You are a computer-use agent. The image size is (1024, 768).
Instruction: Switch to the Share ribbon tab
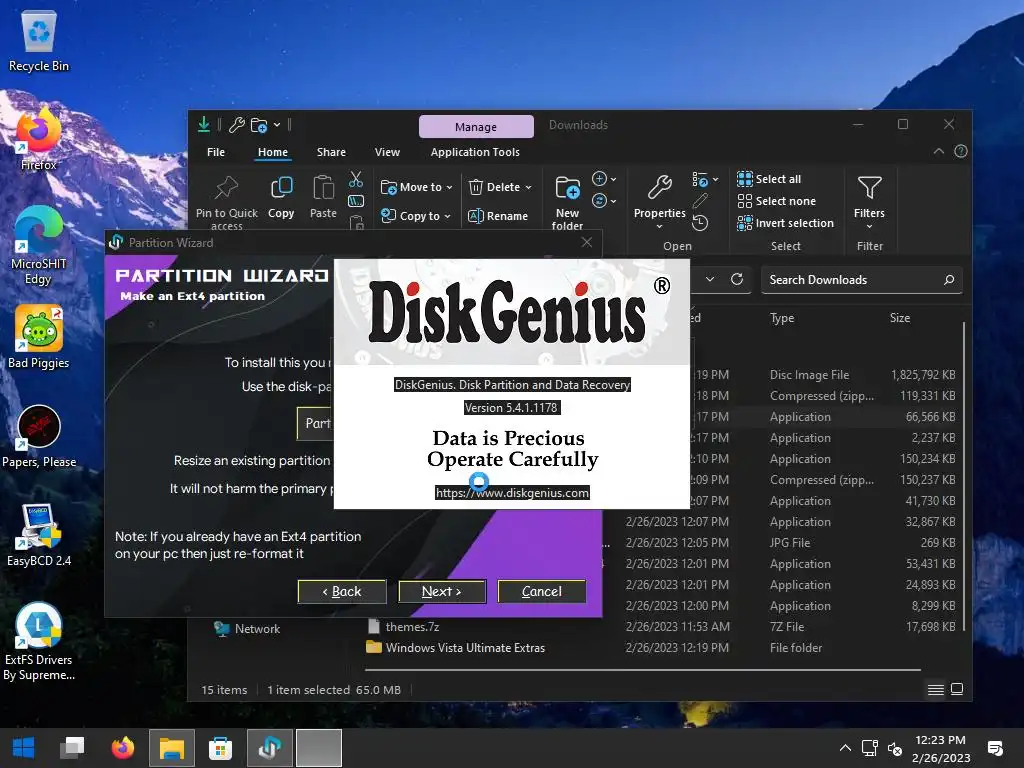pos(332,152)
